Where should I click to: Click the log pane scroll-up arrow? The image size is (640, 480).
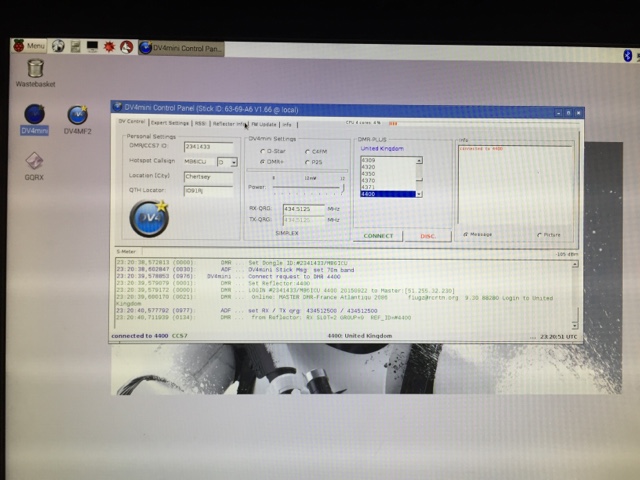pyautogui.click(x=575, y=264)
